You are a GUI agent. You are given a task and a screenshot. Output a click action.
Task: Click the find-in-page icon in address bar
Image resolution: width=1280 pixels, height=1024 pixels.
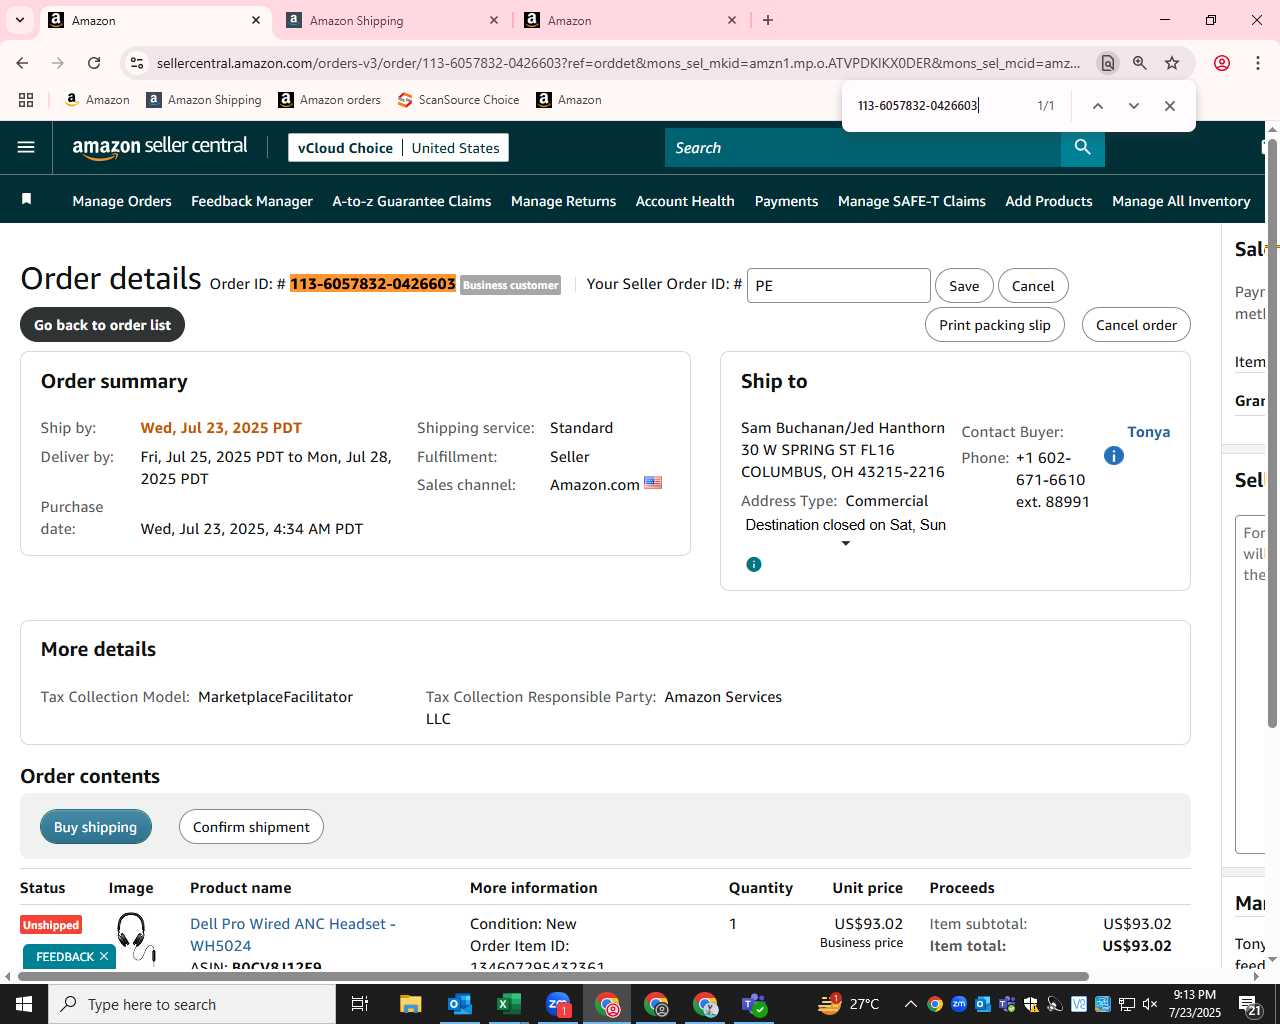pyautogui.click(x=1107, y=63)
